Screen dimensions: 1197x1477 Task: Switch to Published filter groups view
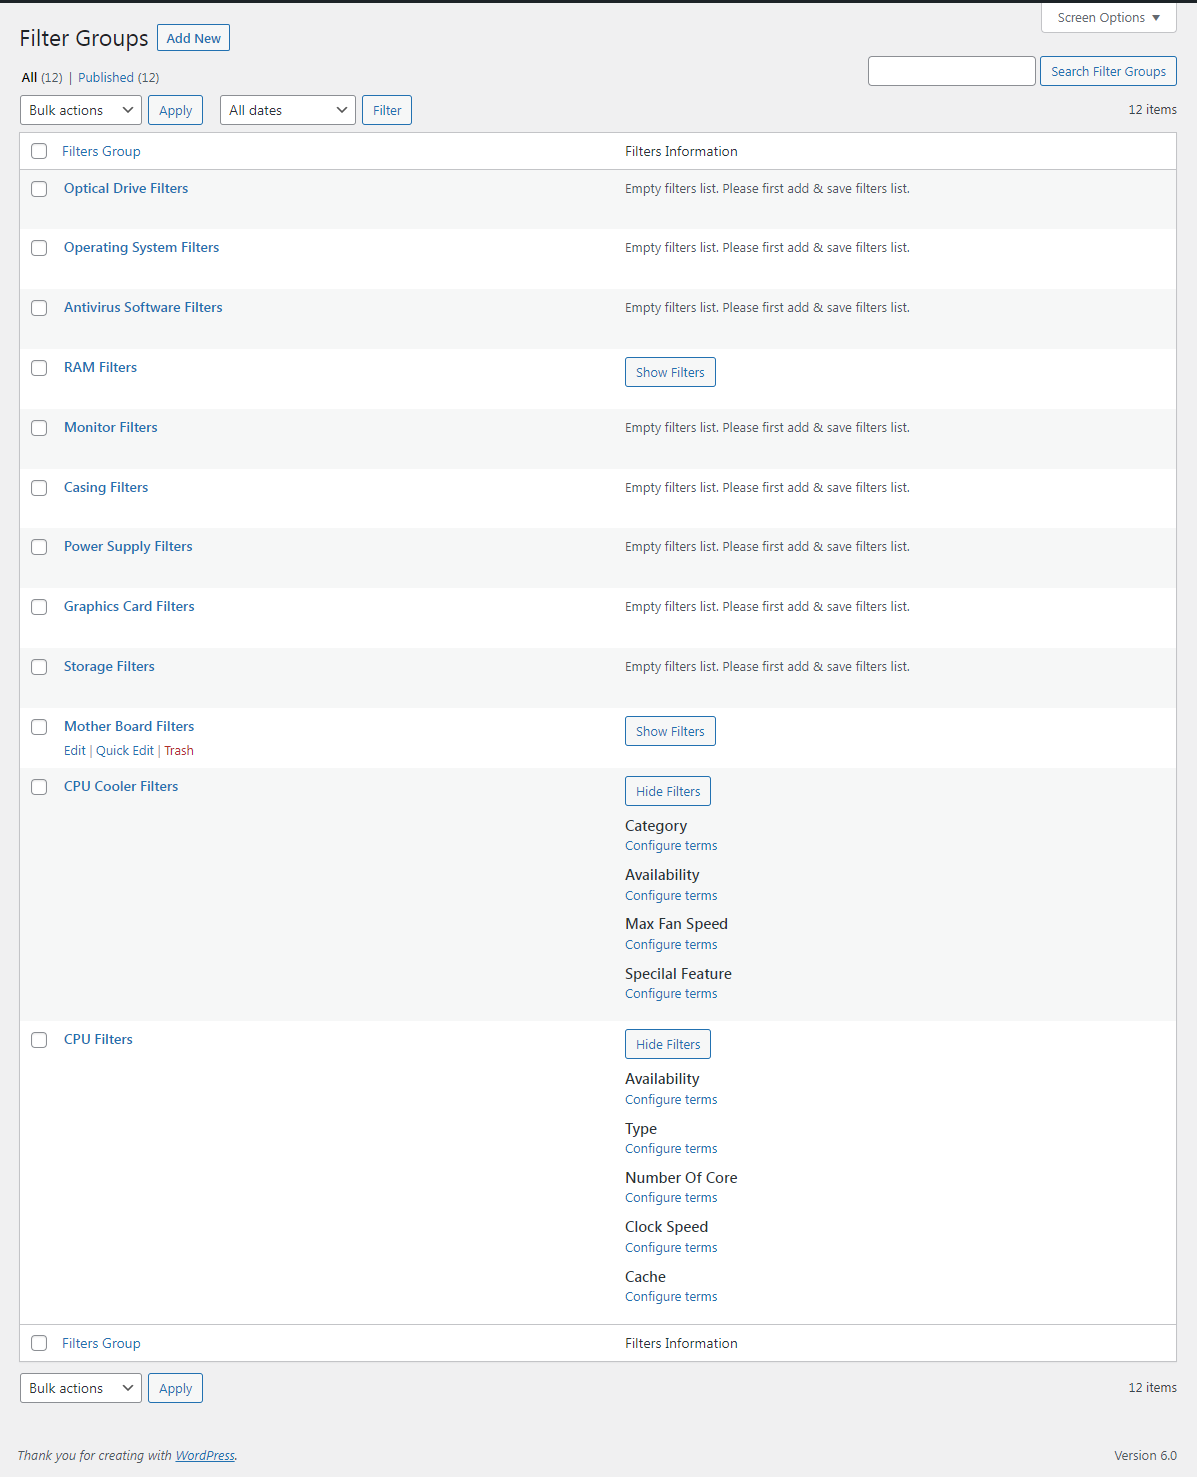pyautogui.click(x=118, y=77)
